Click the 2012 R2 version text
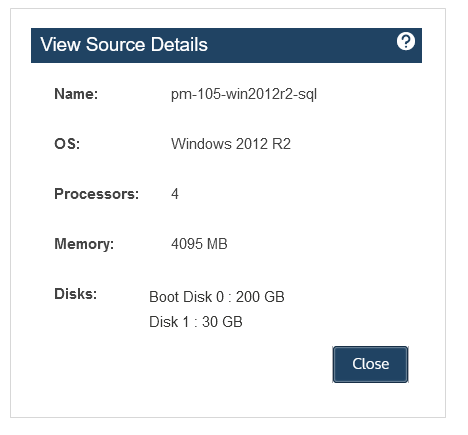 click(x=263, y=144)
